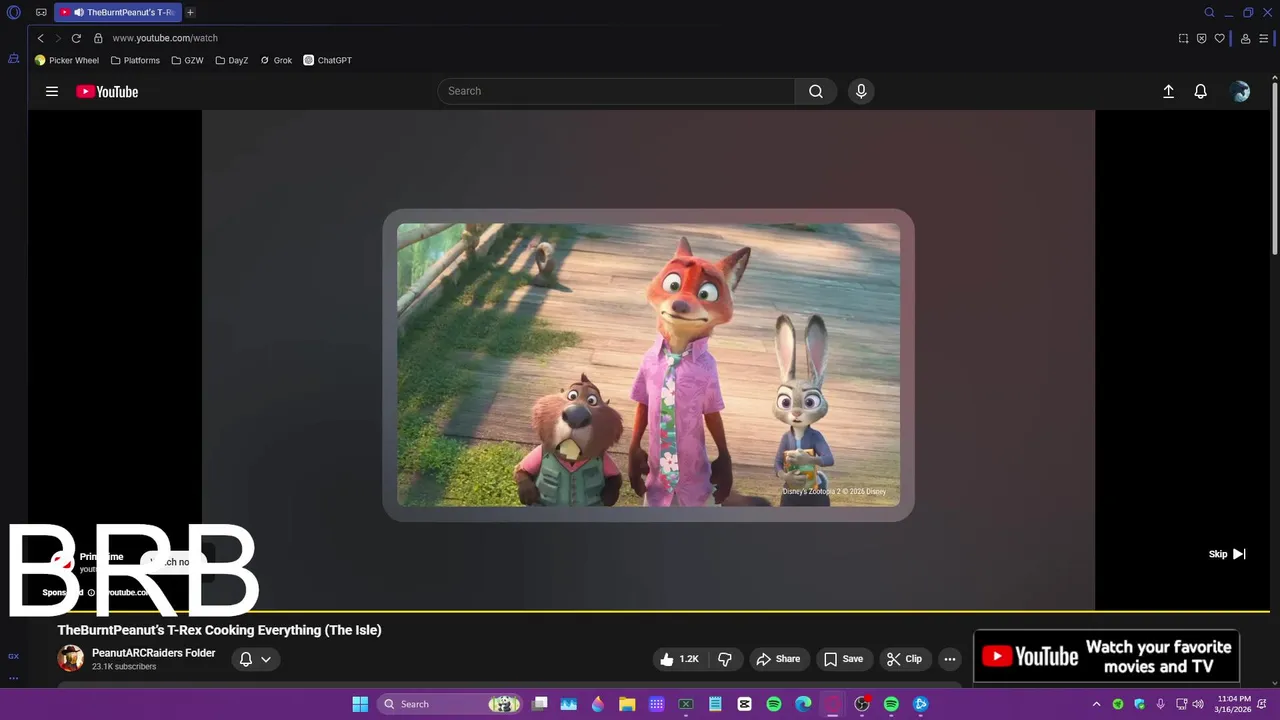The width and height of the screenshot is (1280, 720).
Task: Dislike the video with thumbs down
Action: pyautogui.click(x=726, y=659)
